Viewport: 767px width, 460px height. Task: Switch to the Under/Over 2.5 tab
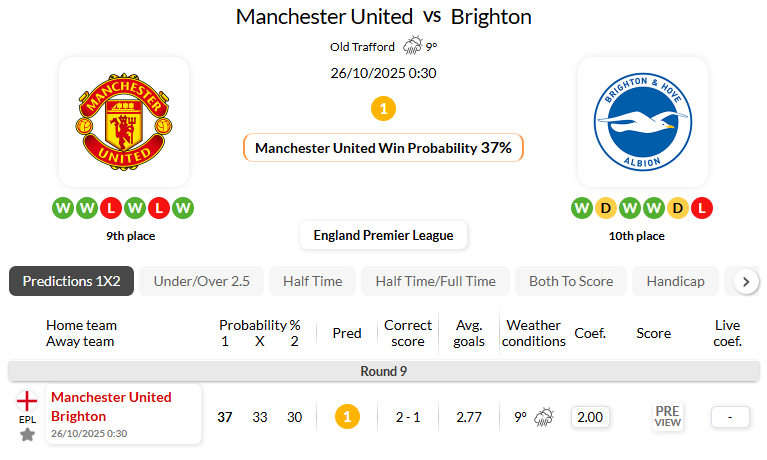click(x=201, y=281)
